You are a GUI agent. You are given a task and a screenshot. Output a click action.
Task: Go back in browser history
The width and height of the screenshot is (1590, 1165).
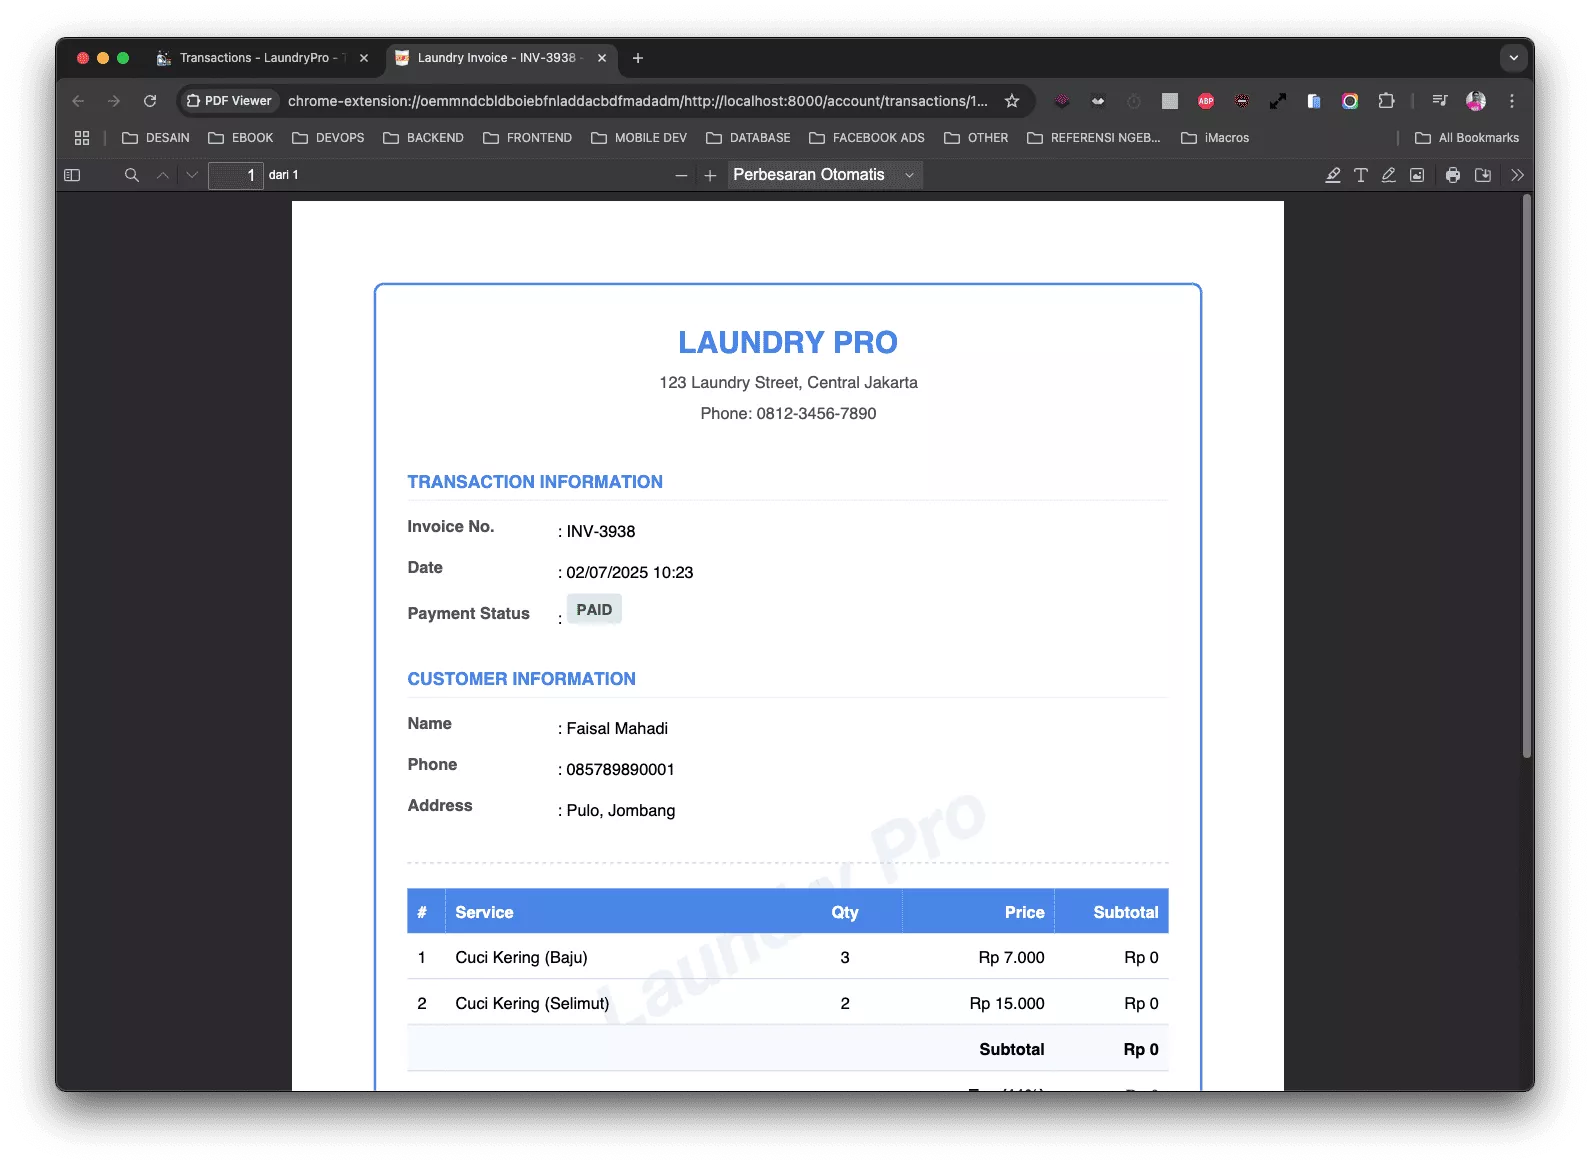79,101
